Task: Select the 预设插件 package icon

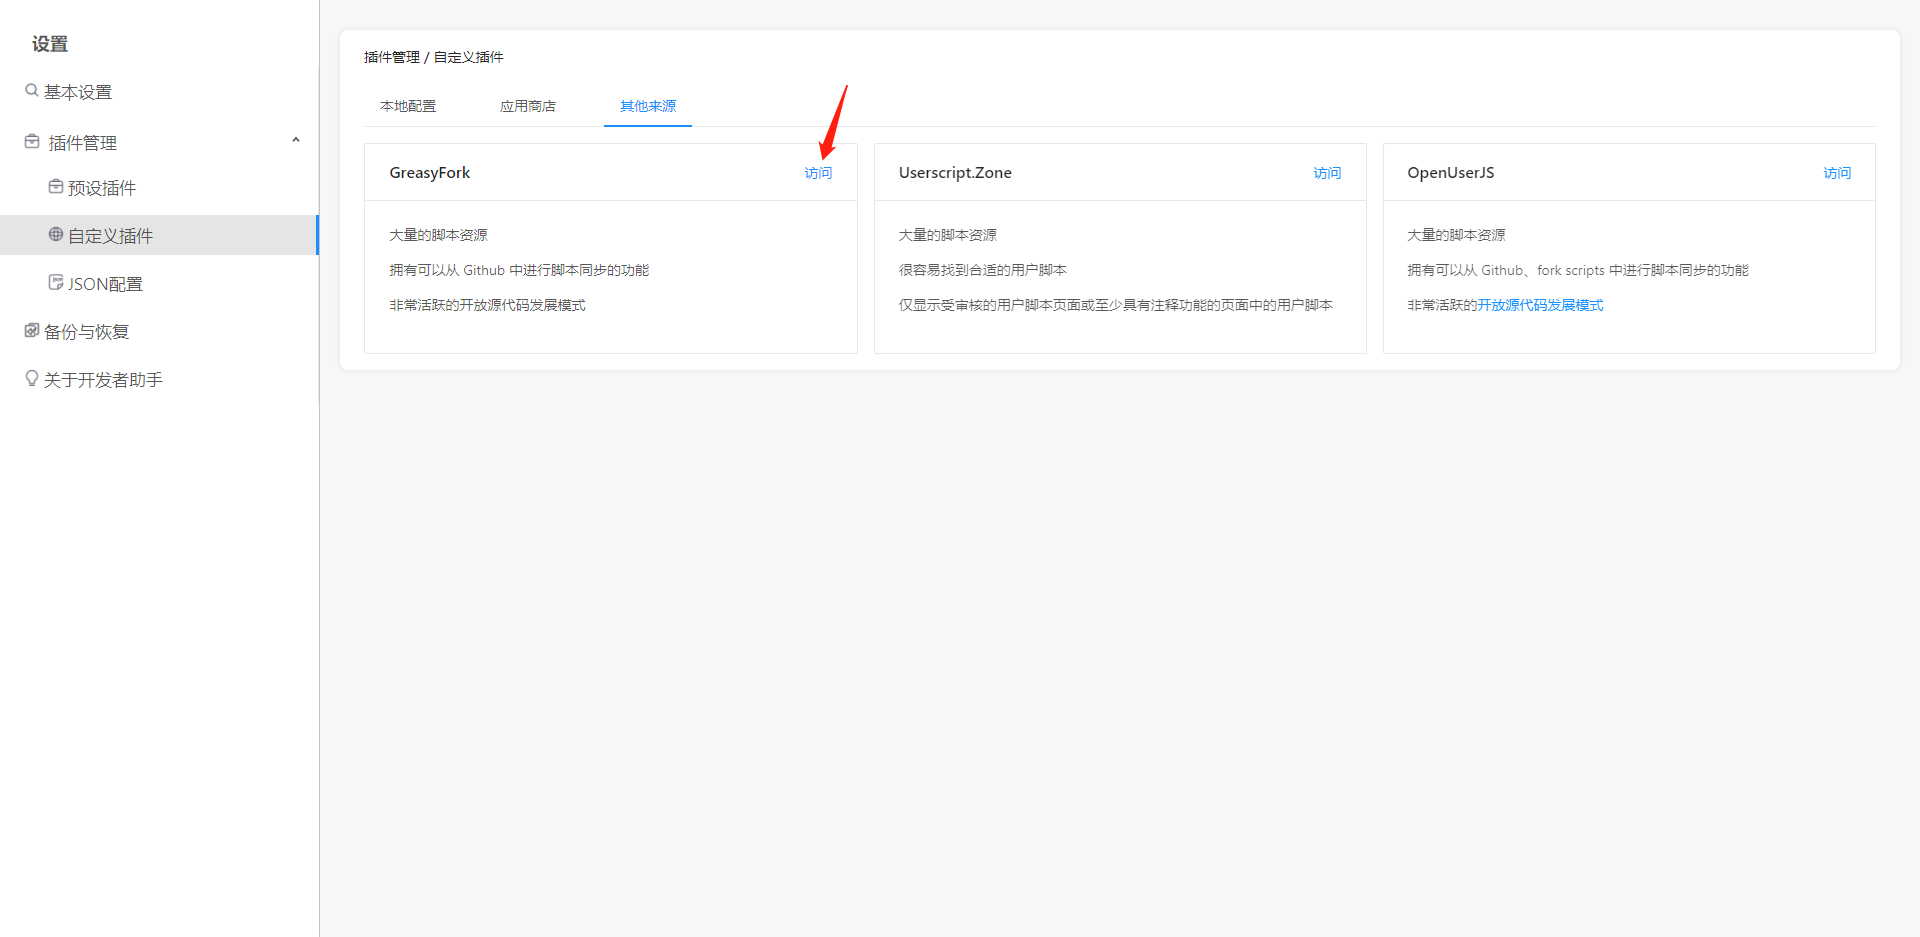Action: click(x=56, y=187)
